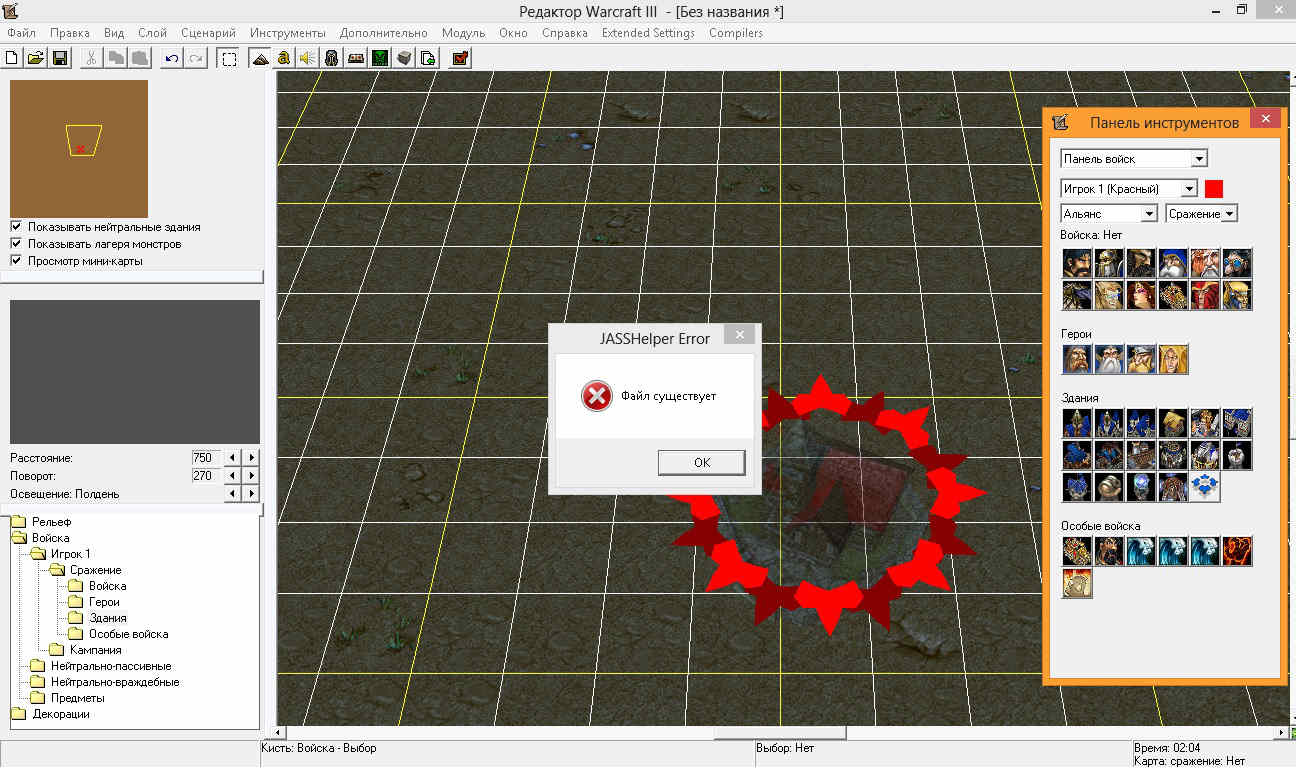1296x768 pixels.
Task: Open the Слой menu
Action: point(153,33)
